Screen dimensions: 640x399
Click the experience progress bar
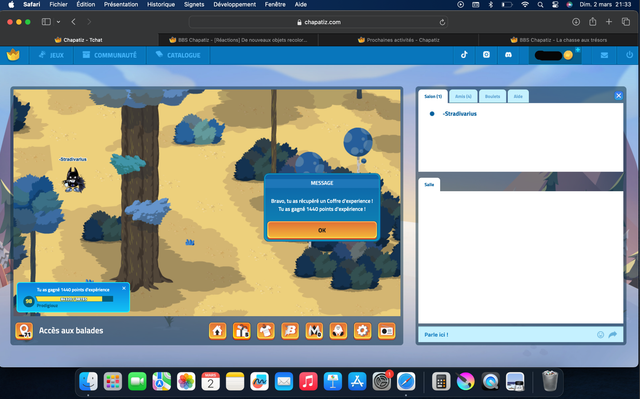74,299
